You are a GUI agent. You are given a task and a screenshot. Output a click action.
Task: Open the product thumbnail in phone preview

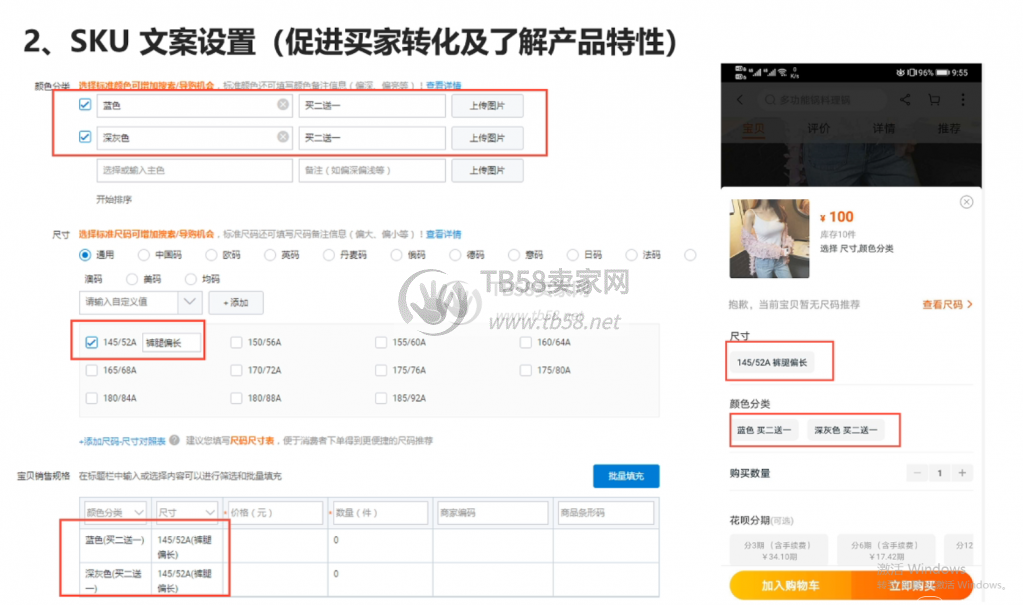point(769,239)
